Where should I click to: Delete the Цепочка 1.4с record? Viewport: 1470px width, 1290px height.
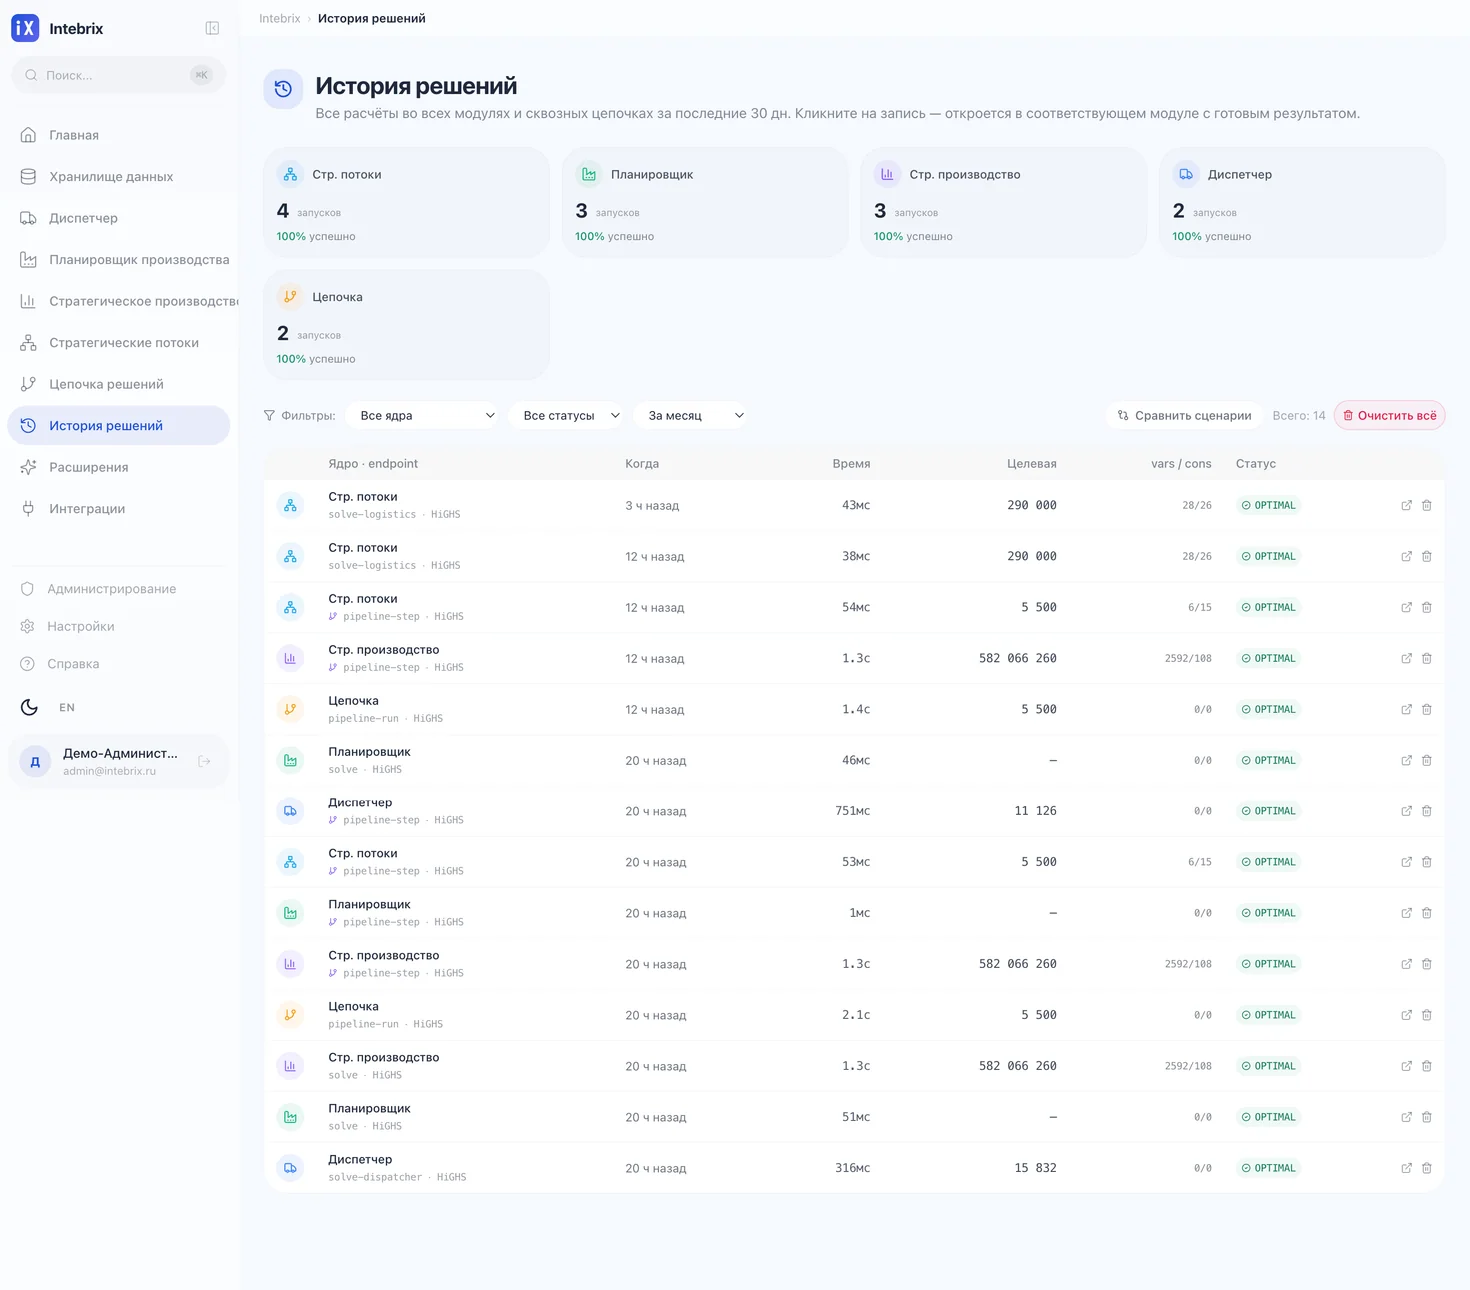click(1427, 710)
